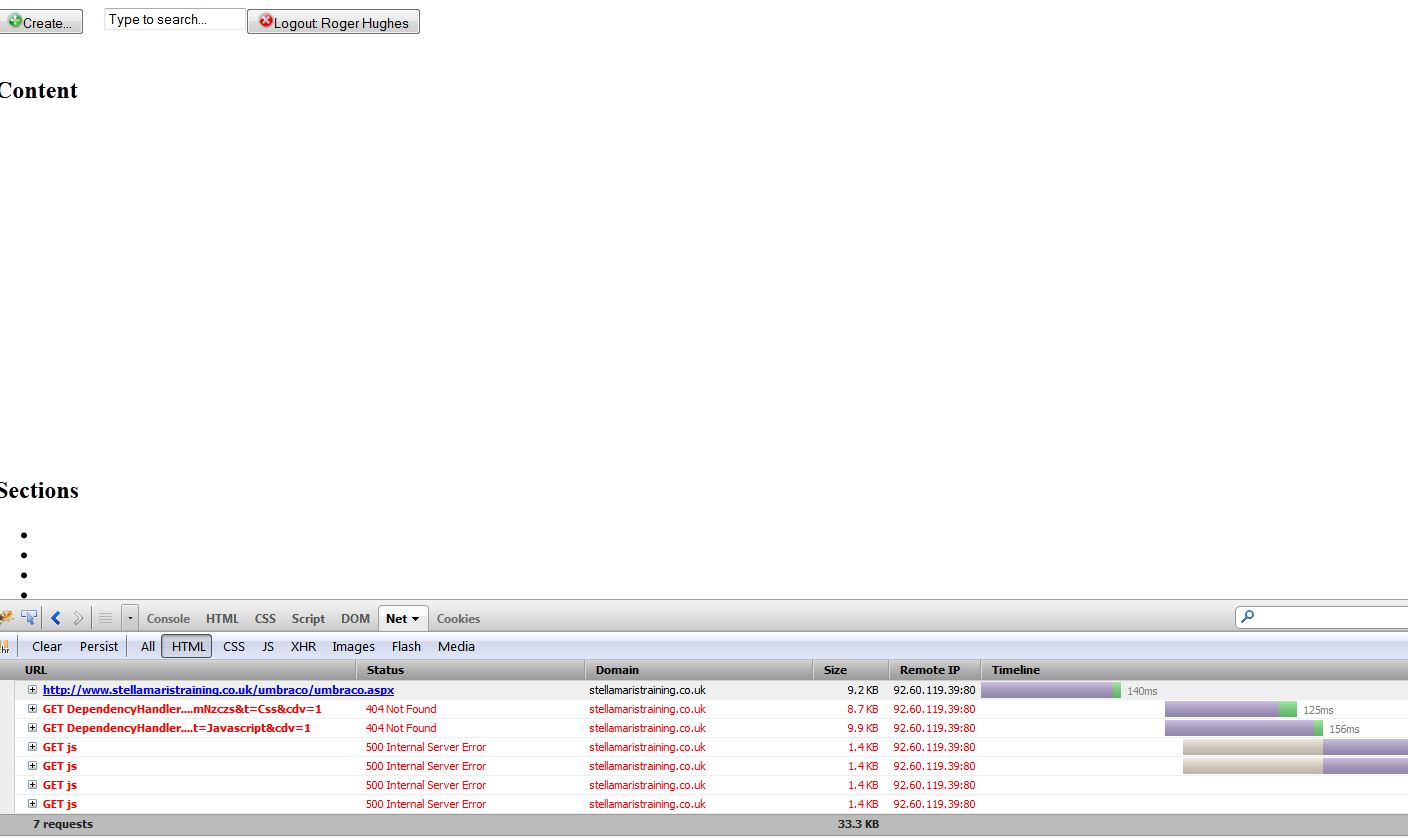This screenshot has width=1408, height=838.
Task: Sort by the Status column header
Action: [471, 670]
